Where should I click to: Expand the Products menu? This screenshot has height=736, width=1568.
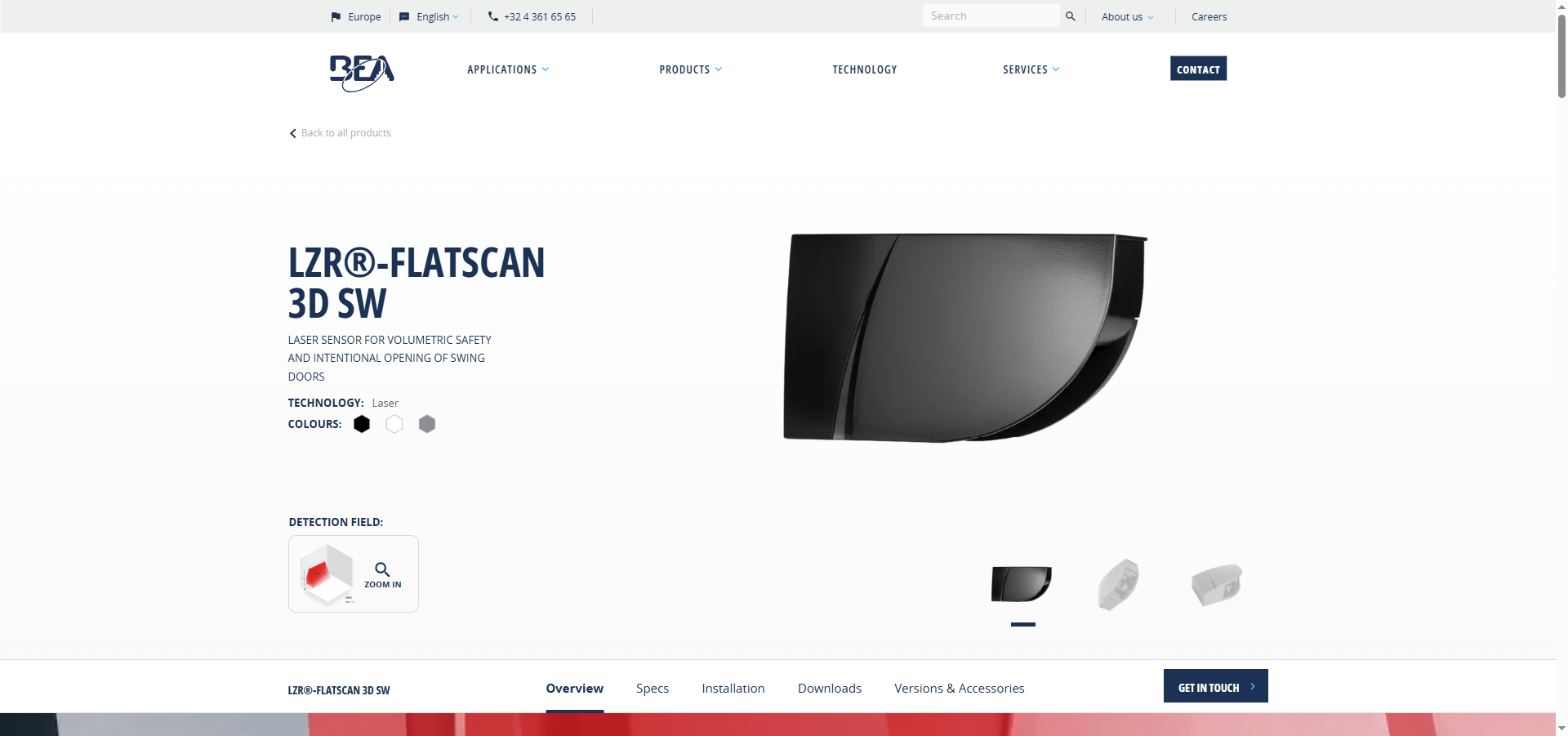(x=690, y=69)
